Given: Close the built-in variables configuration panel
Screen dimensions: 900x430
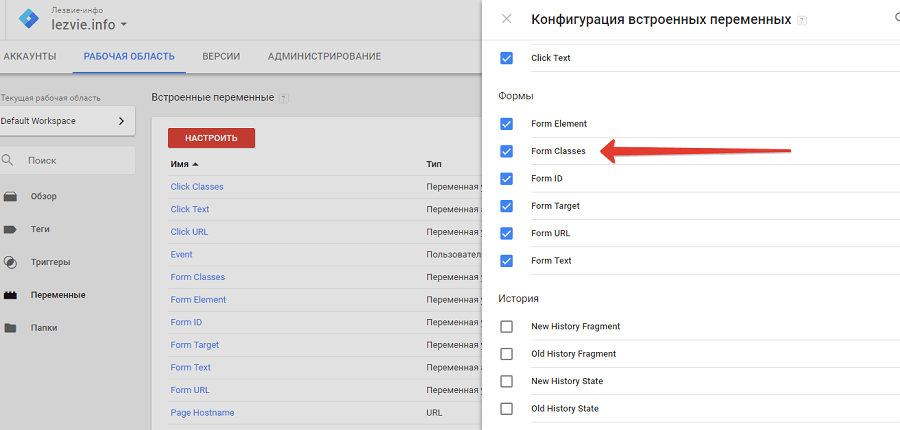Looking at the screenshot, I should click(507, 19).
